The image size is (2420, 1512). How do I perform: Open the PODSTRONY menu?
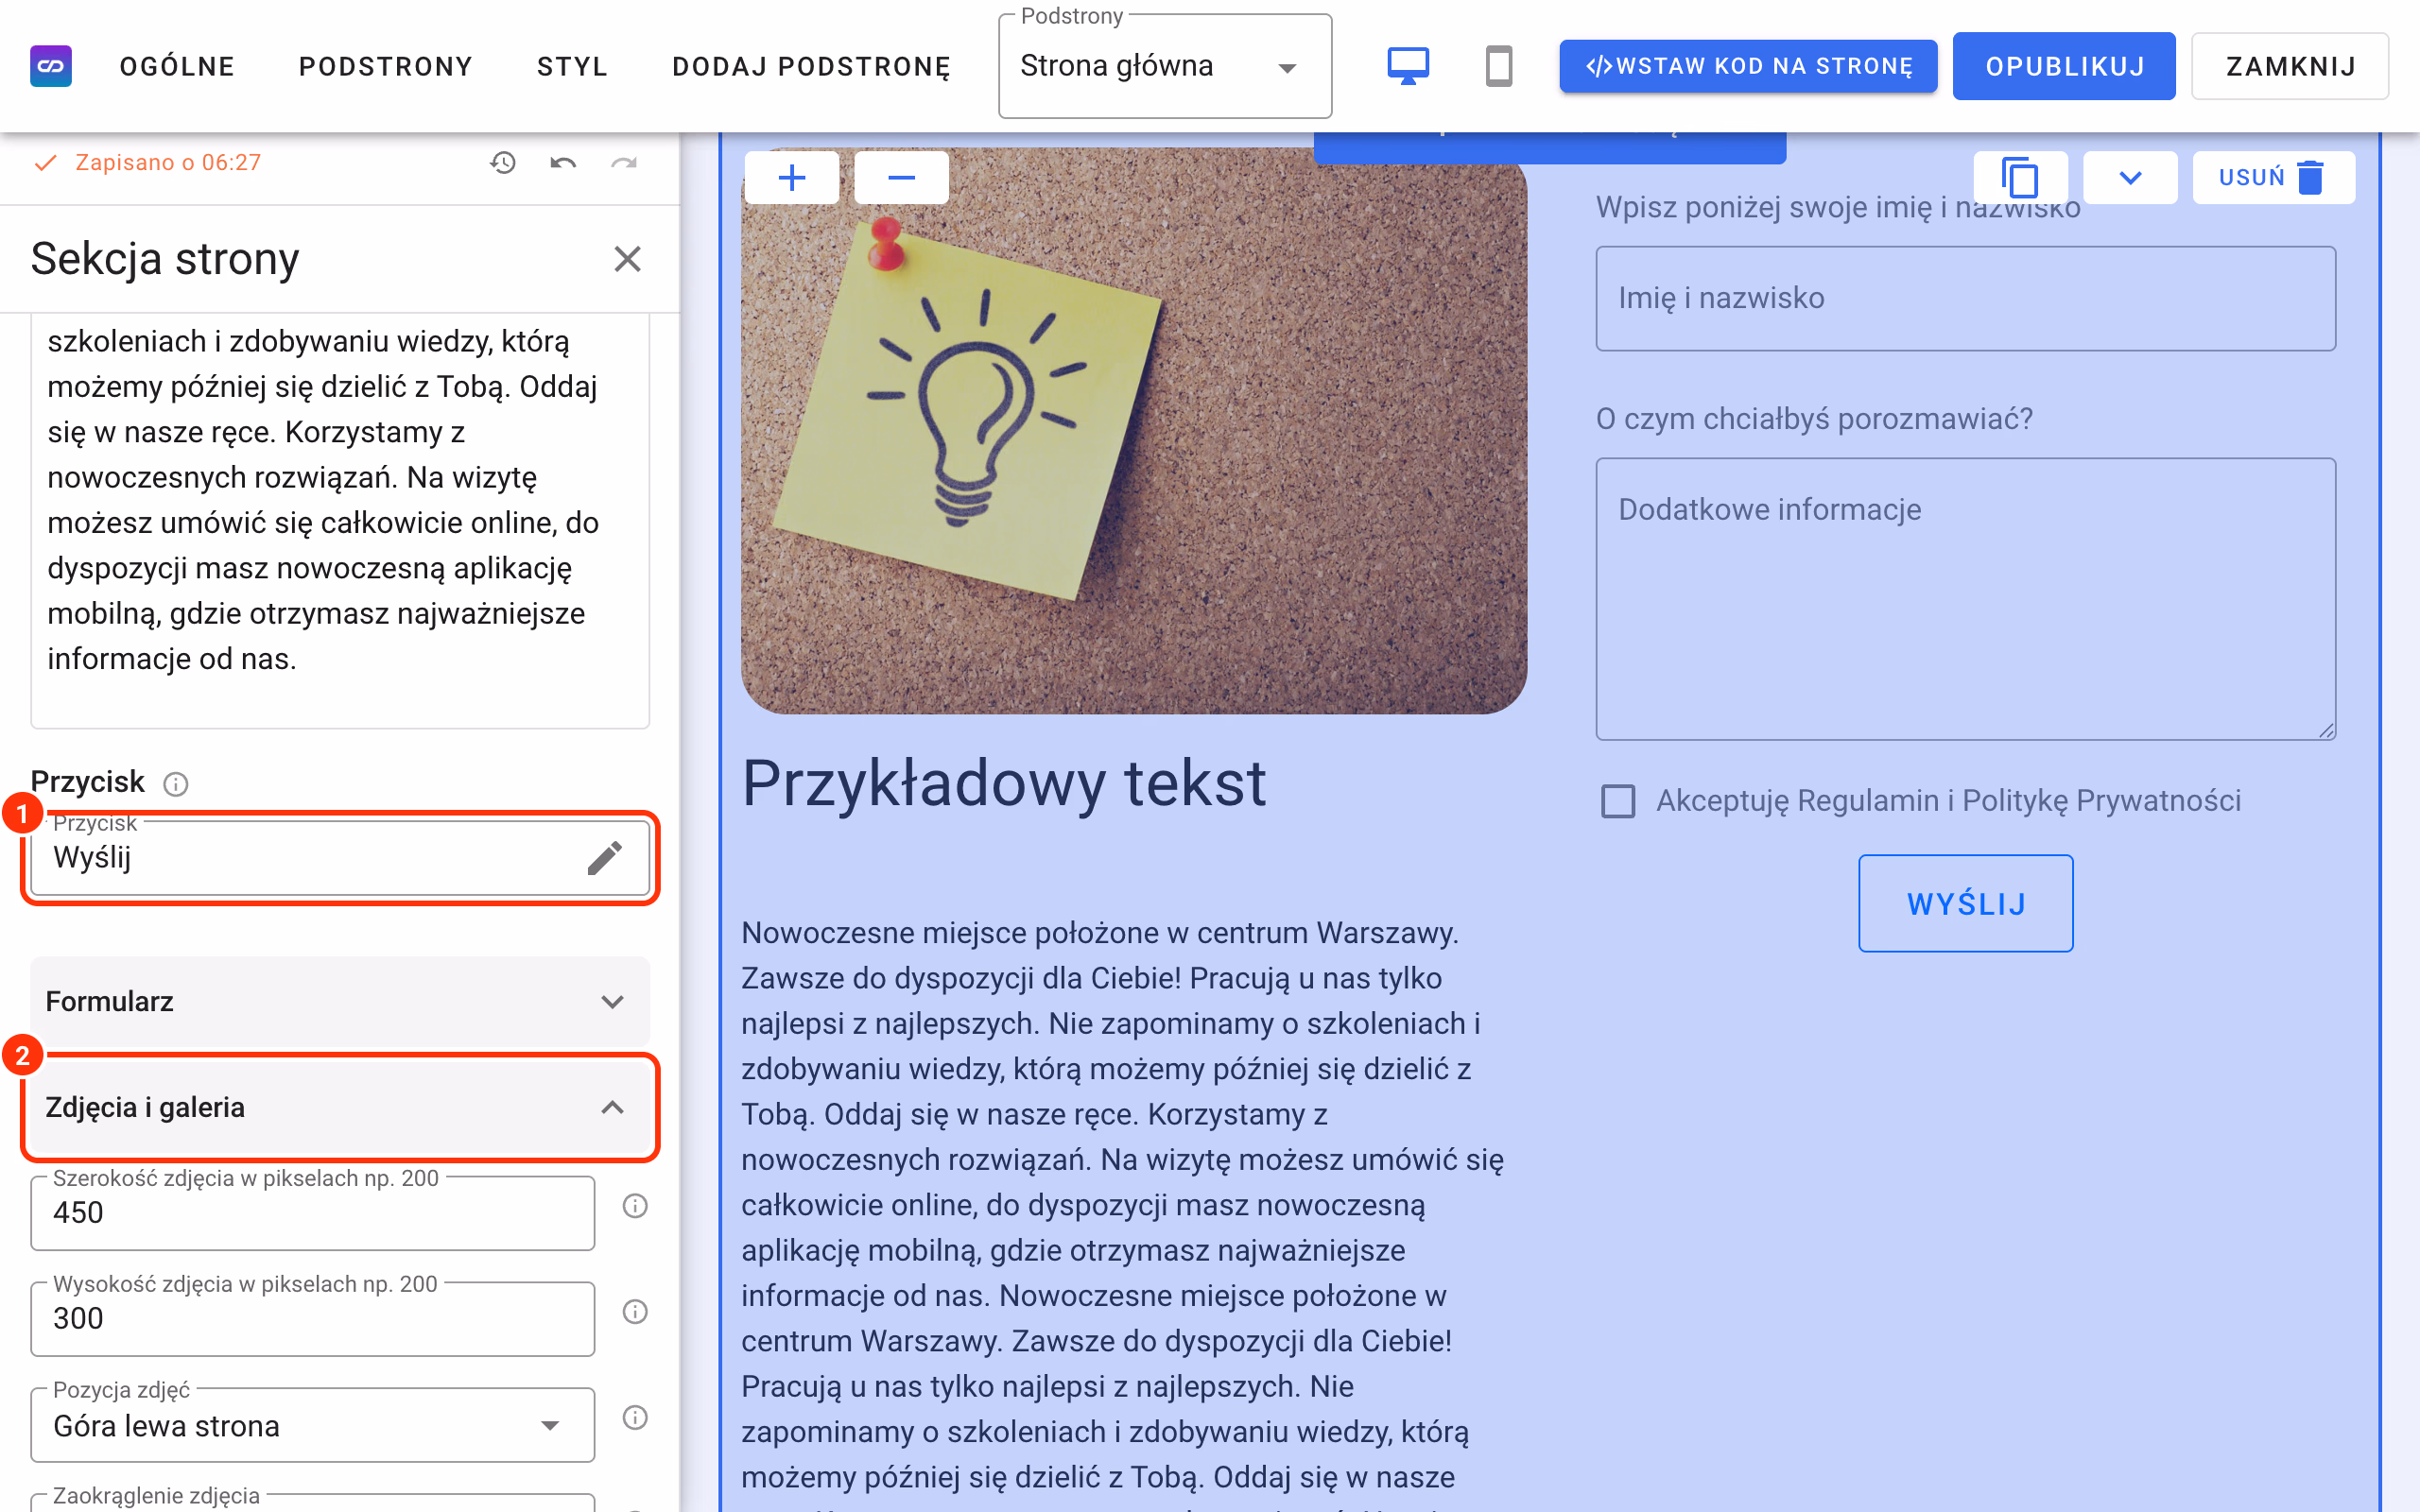tap(386, 67)
